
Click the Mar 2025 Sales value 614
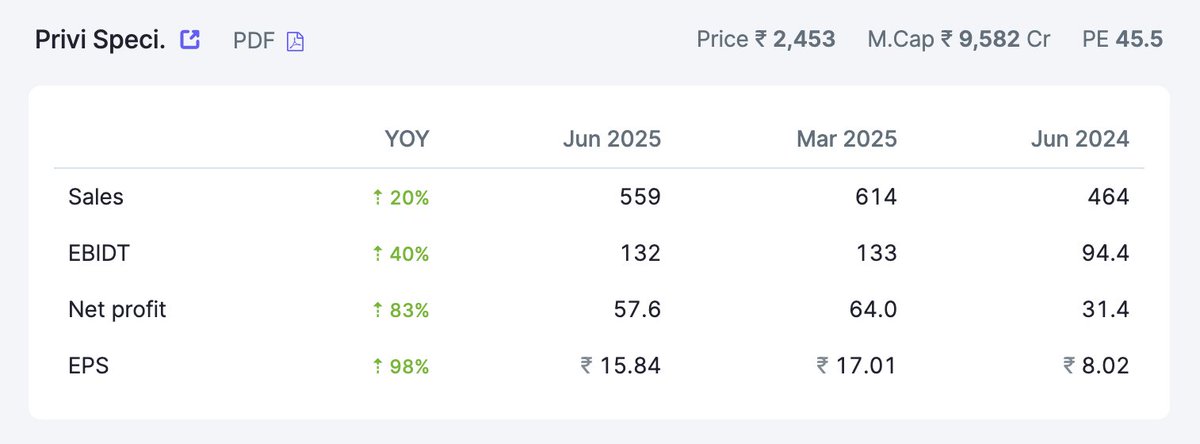click(x=877, y=197)
